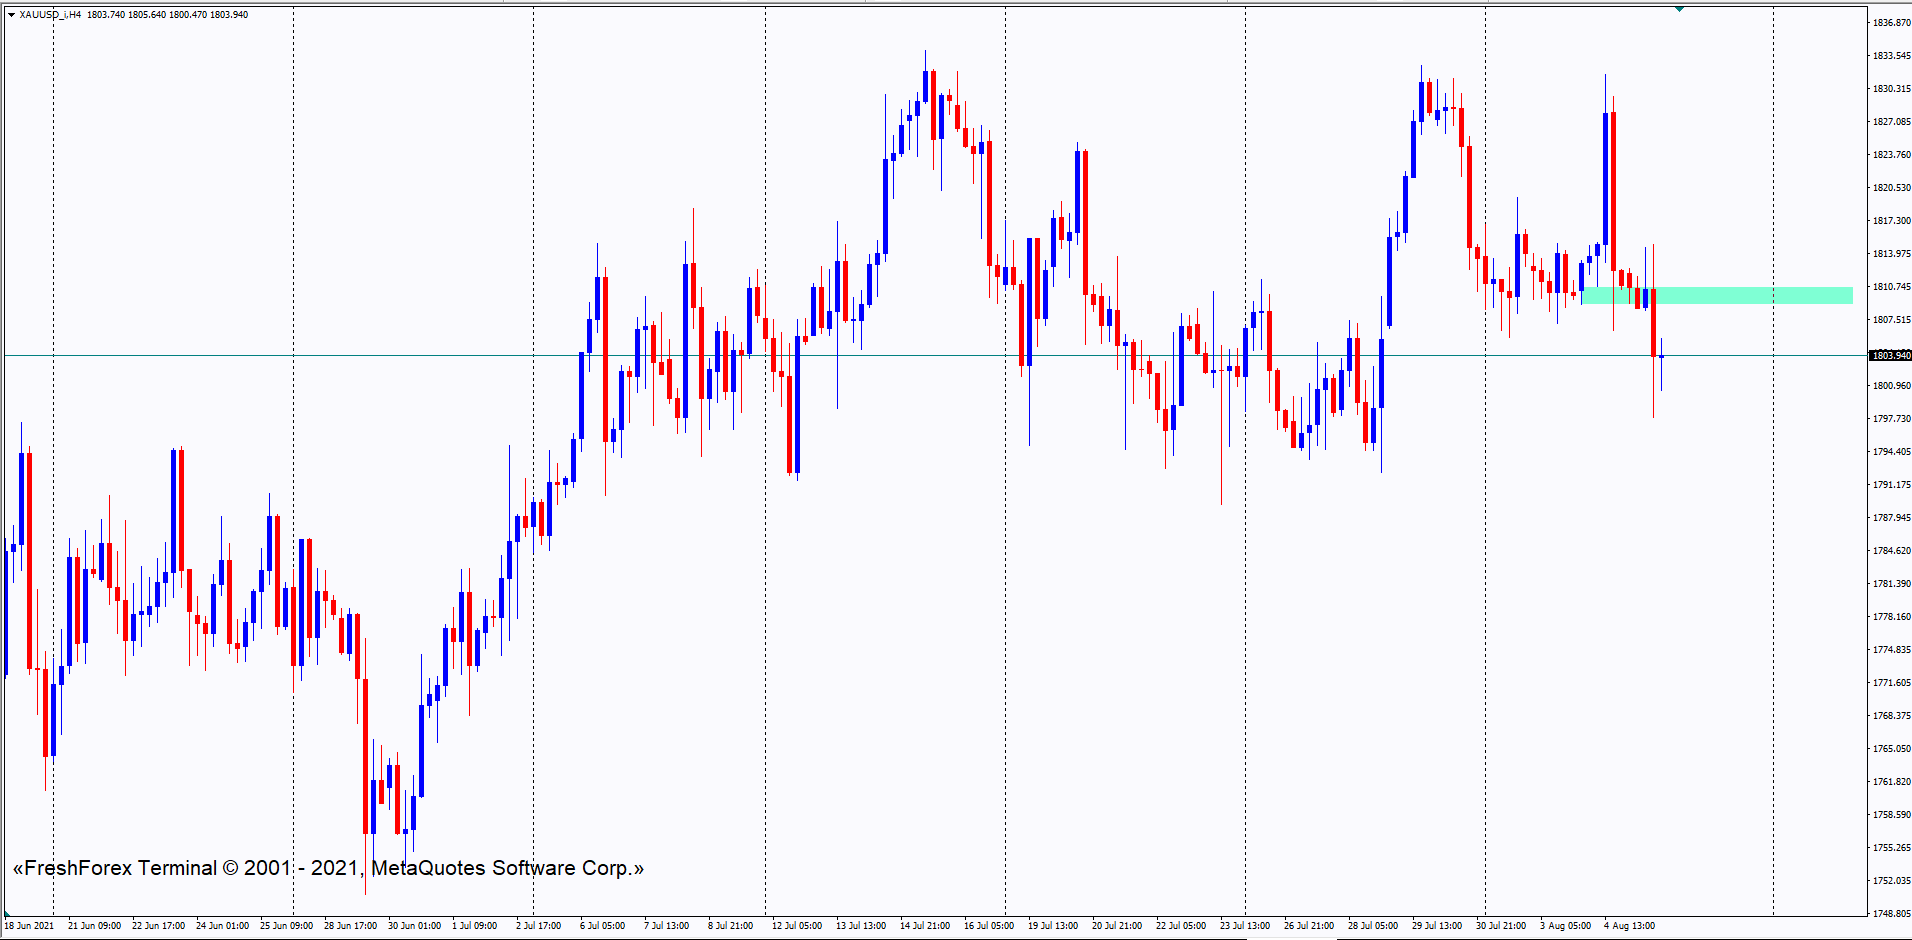Image resolution: width=1912 pixels, height=940 pixels.
Task: Click the 1820.530 price scale label
Action: (1890, 188)
